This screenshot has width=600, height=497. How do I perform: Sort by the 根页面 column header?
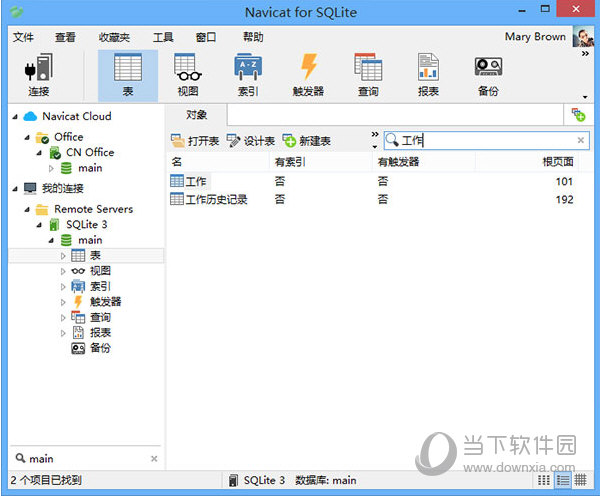coord(527,162)
